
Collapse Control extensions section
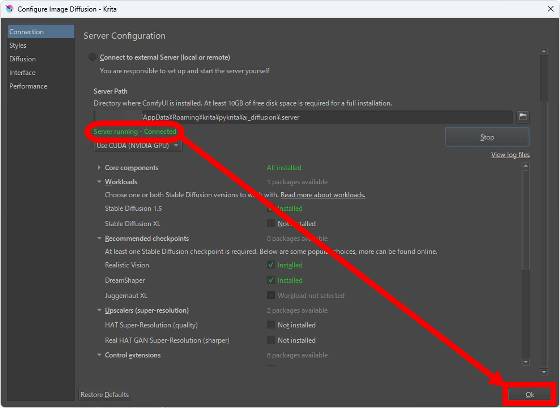(99, 355)
